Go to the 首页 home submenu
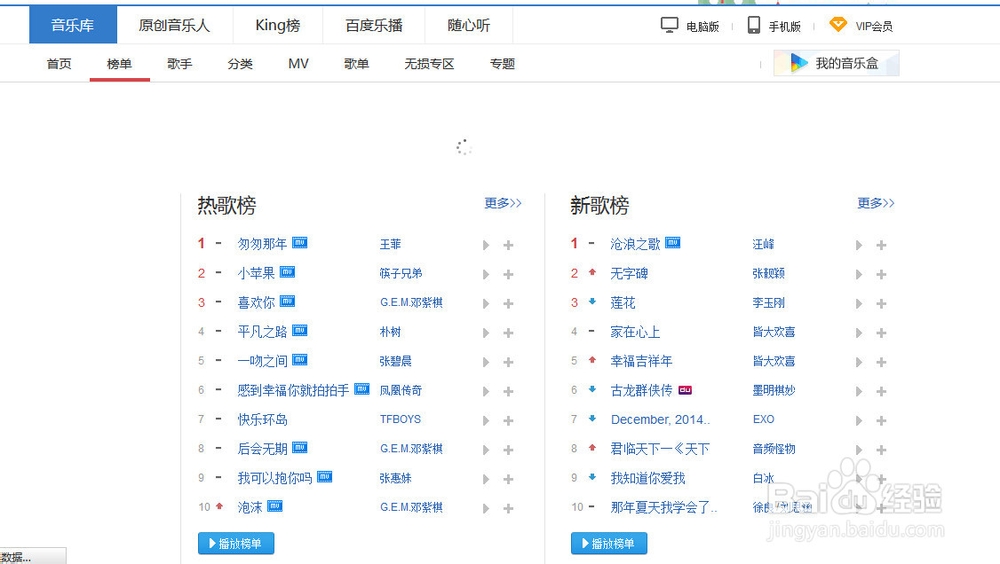 click(59, 64)
